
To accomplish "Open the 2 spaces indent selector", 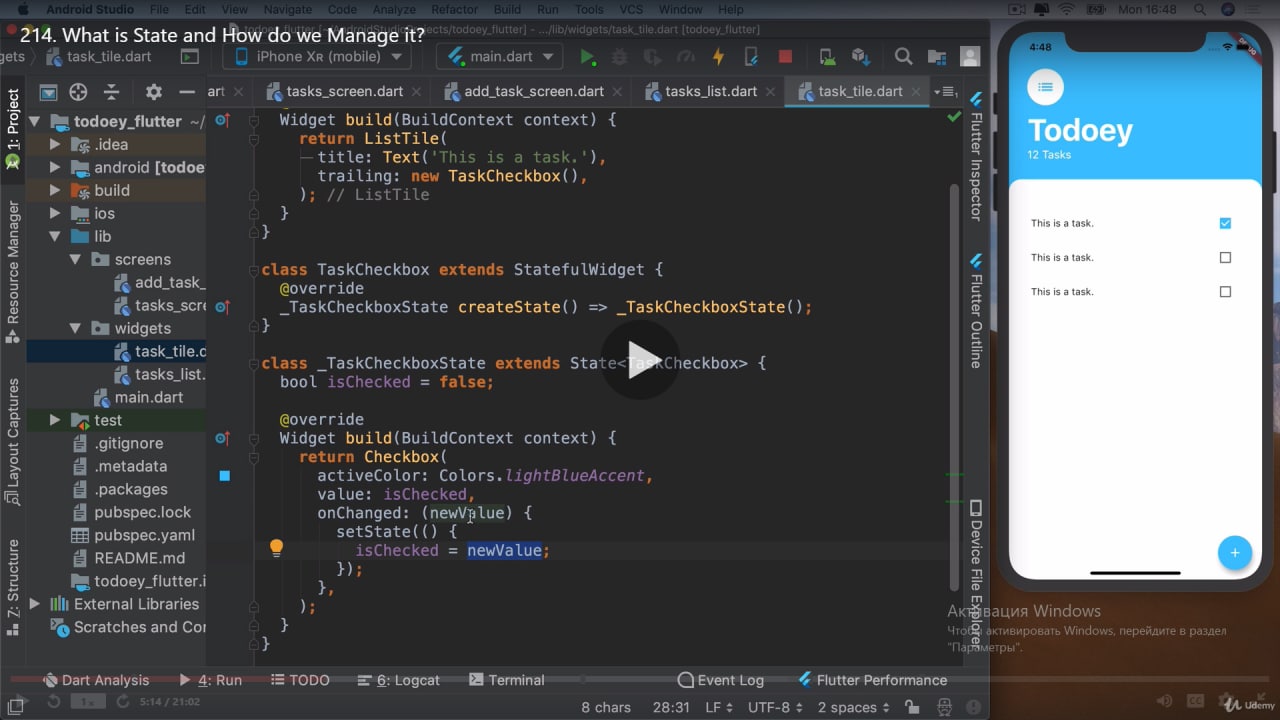I will click(853, 707).
